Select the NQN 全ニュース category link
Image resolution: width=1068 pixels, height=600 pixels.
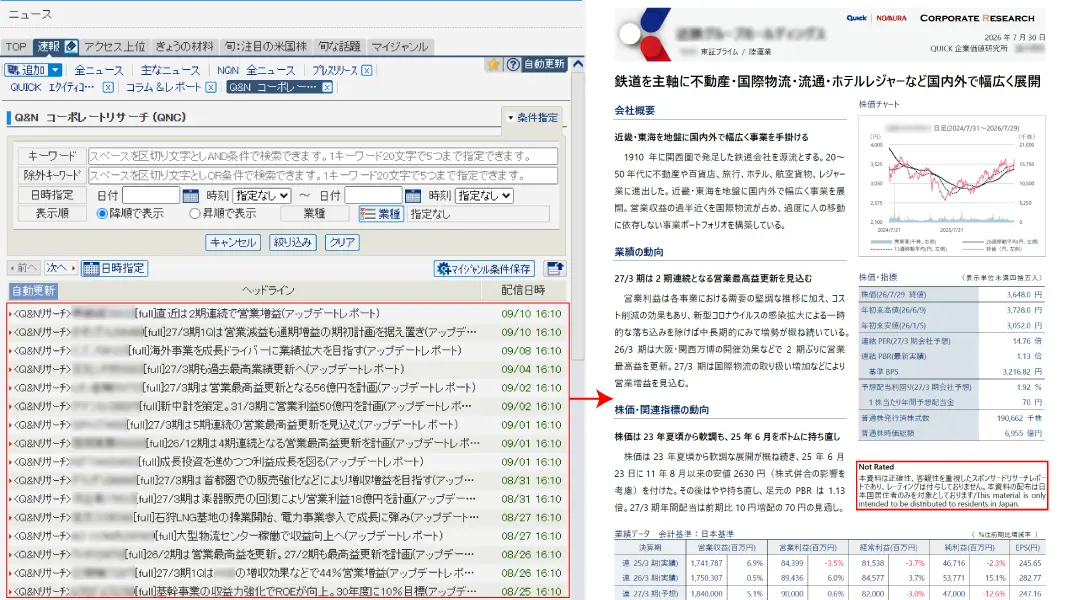[x=256, y=70]
